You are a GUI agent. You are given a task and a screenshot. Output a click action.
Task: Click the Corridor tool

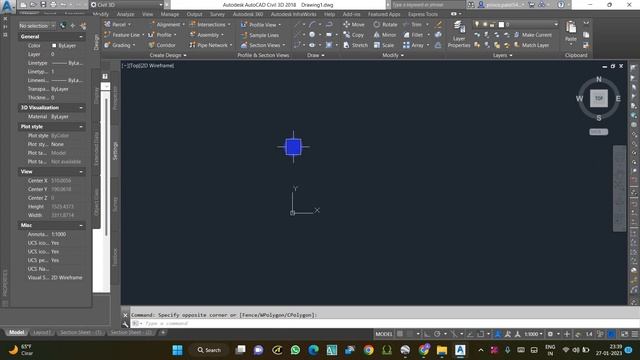pos(162,45)
